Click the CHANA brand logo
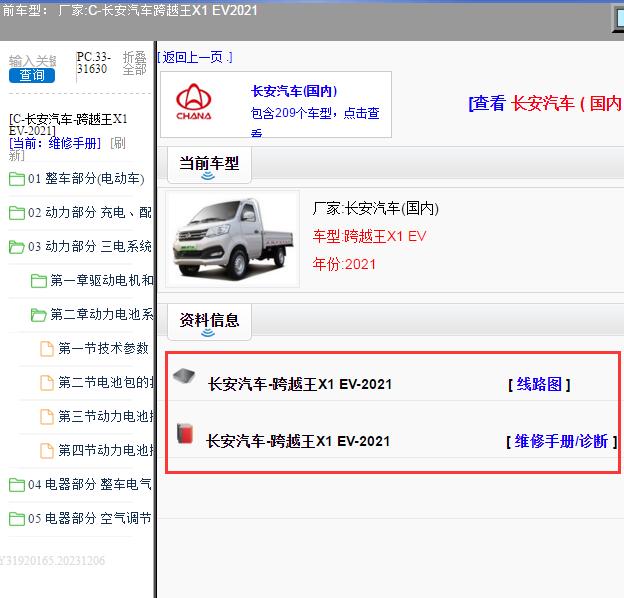Image resolution: width=624 pixels, height=598 pixels. (x=194, y=102)
